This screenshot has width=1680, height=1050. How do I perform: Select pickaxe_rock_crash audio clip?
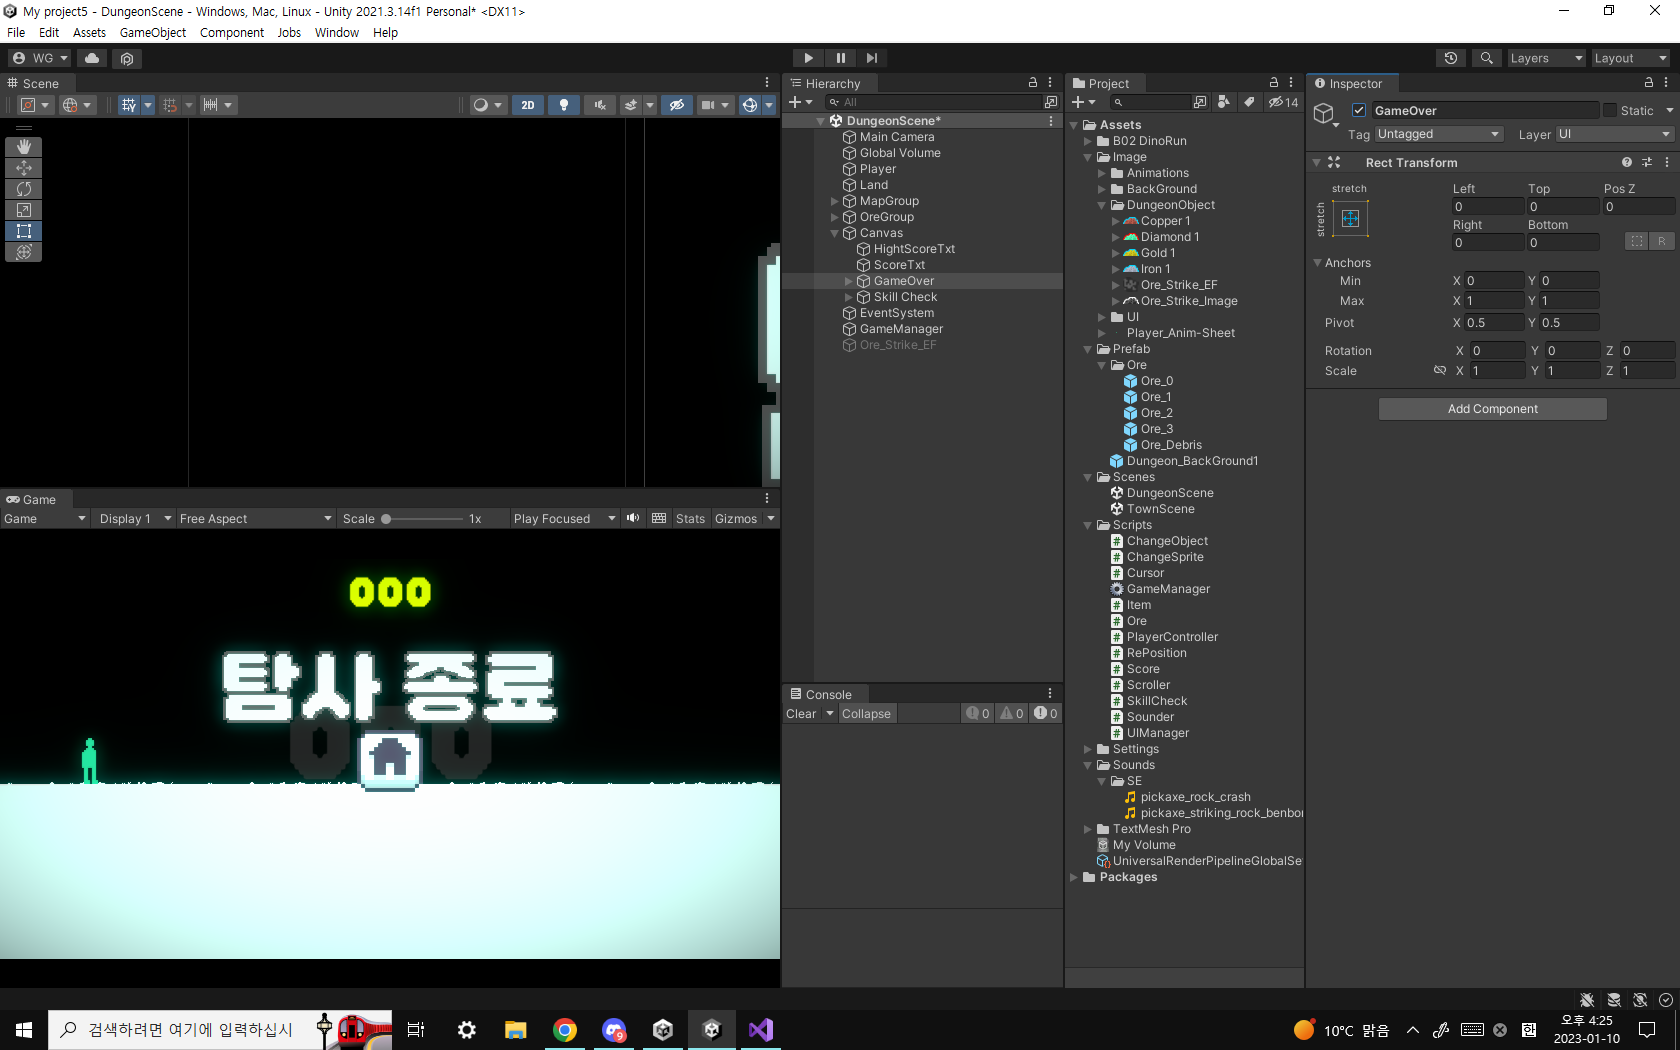coord(1195,797)
